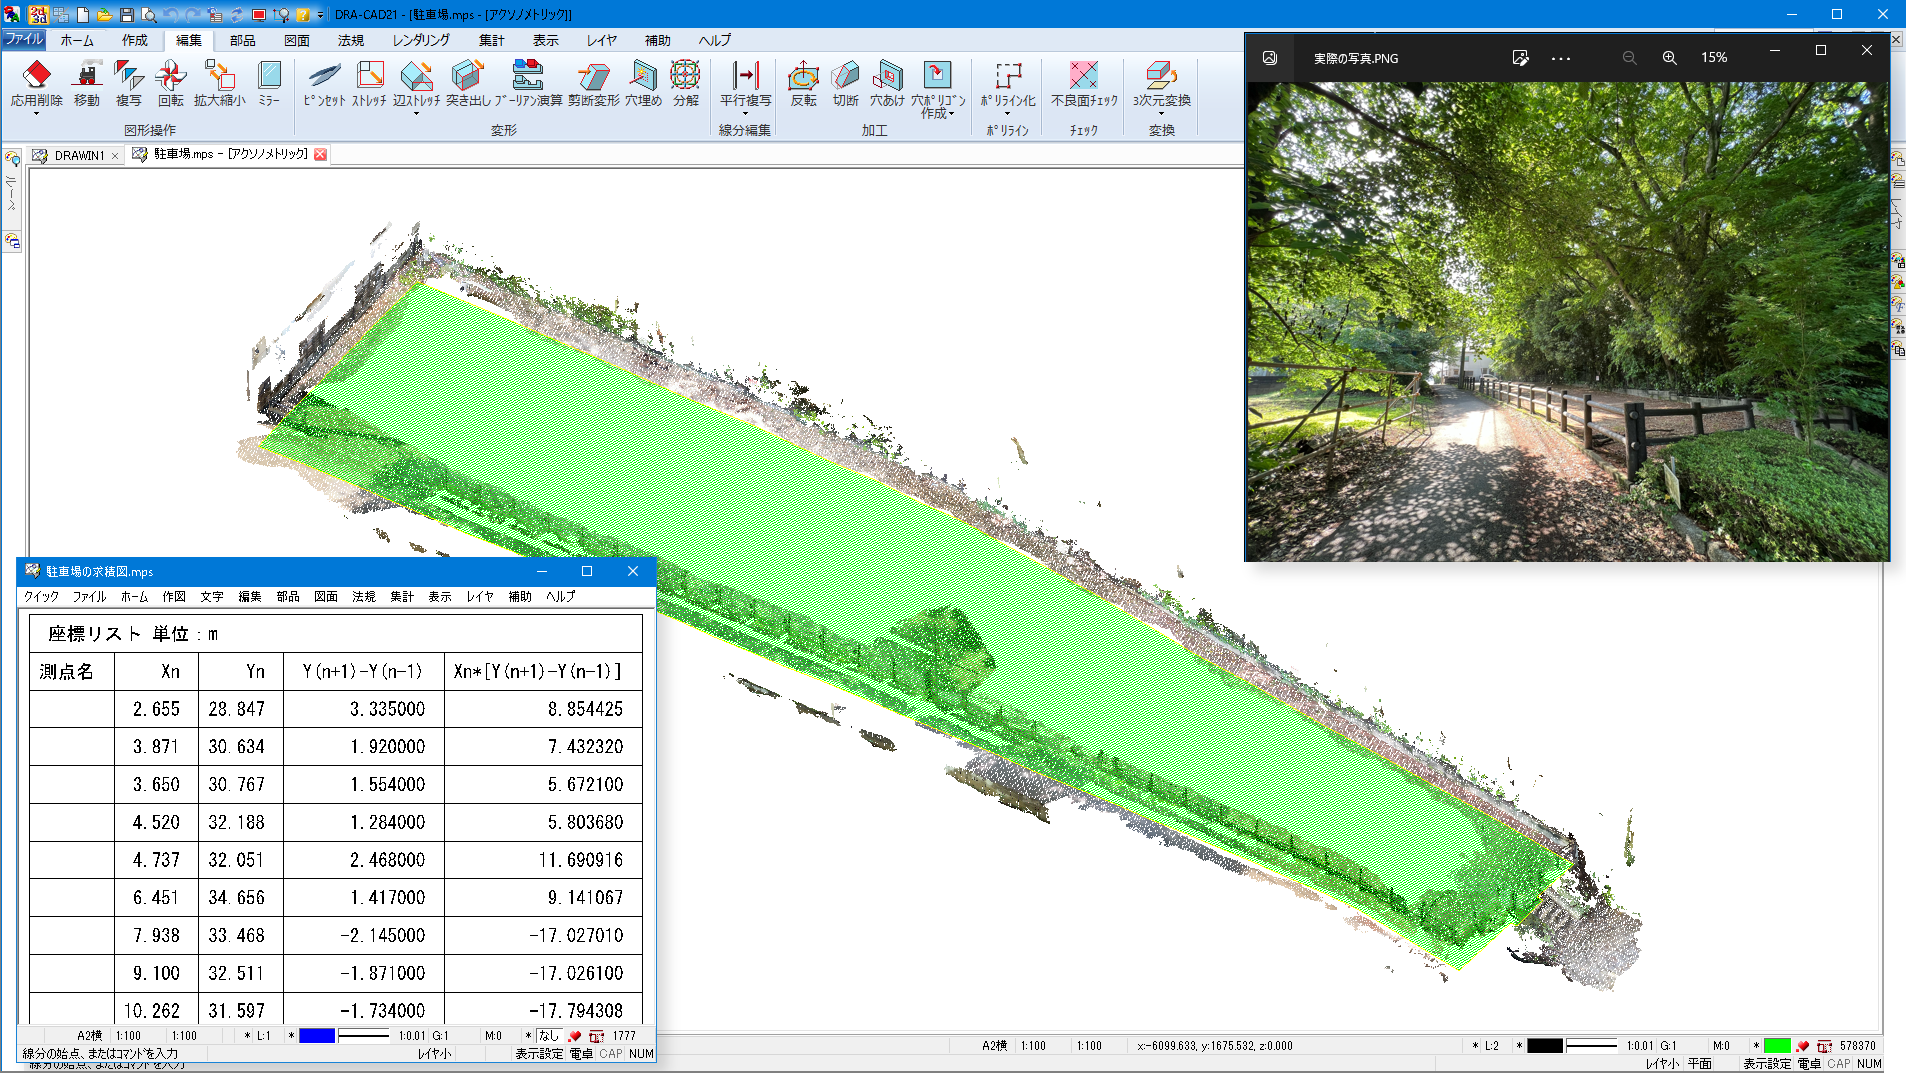Open the 3次元変換 dropdown menu
This screenshot has height=1073, width=1906.
1161,114
